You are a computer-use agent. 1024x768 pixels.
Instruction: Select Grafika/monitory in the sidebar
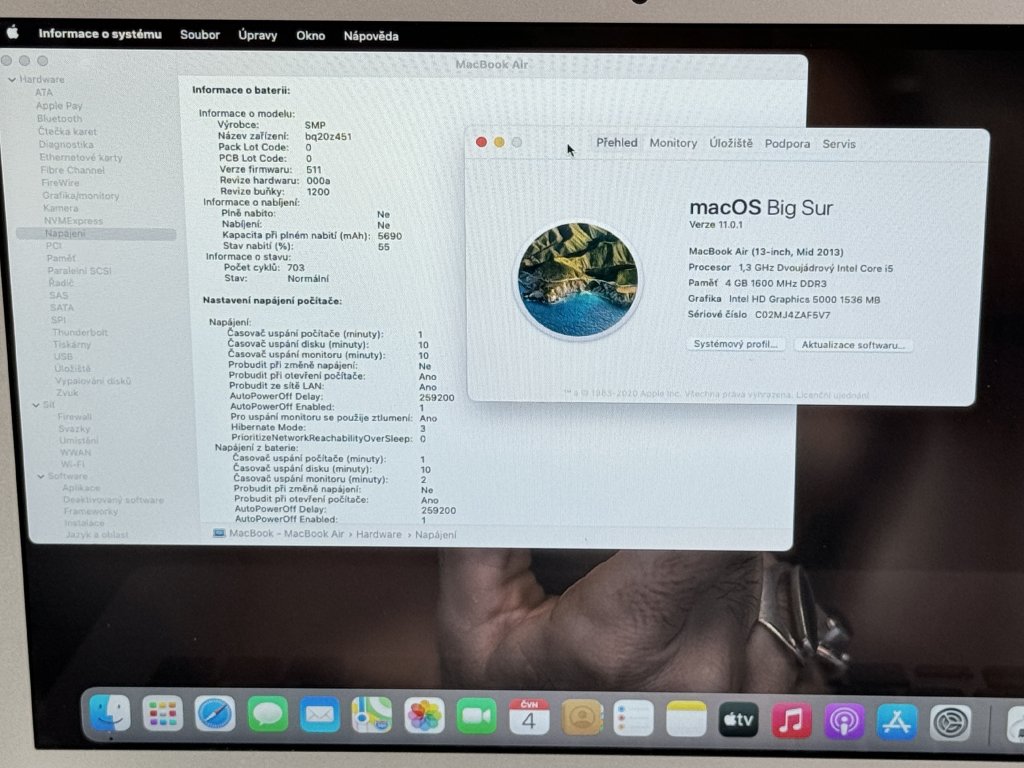pos(80,195)
